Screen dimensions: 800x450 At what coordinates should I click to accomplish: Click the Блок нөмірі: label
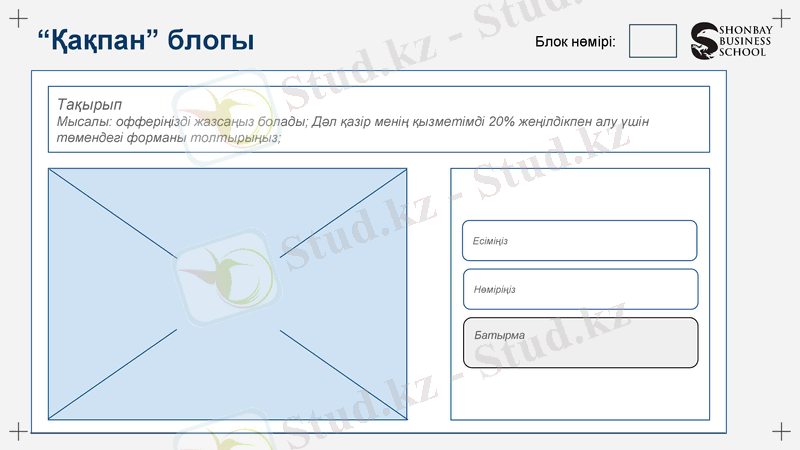(x=575, y=42)
